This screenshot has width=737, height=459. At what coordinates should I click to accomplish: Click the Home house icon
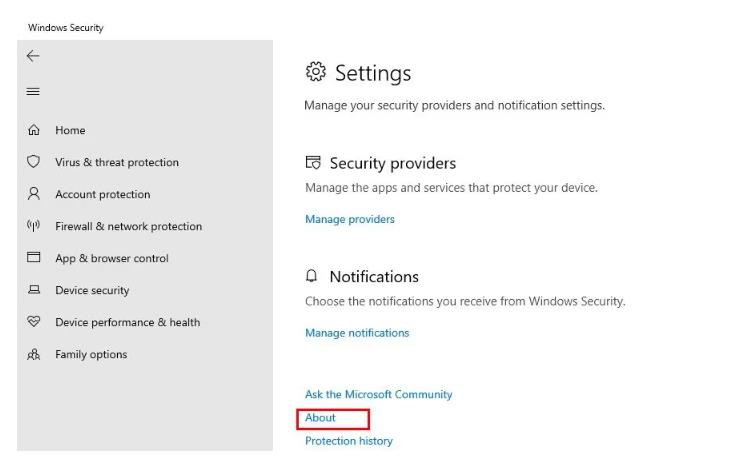(x=33, y=130)
